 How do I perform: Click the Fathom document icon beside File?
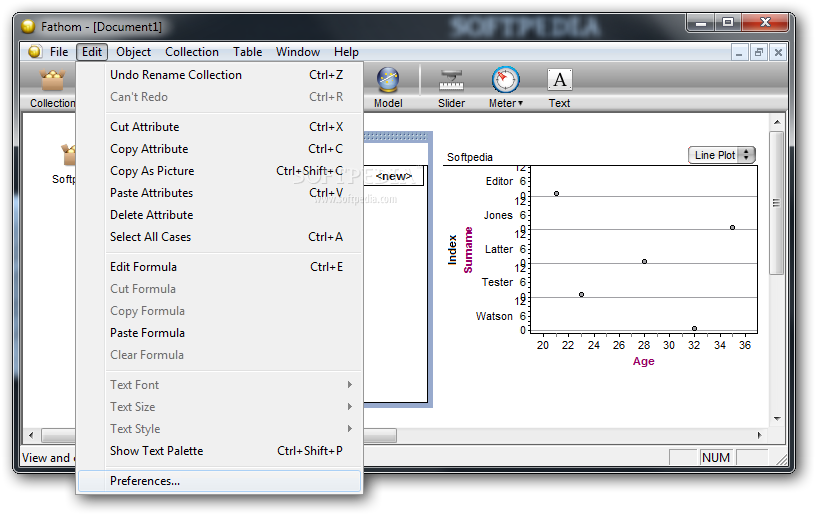35,52
